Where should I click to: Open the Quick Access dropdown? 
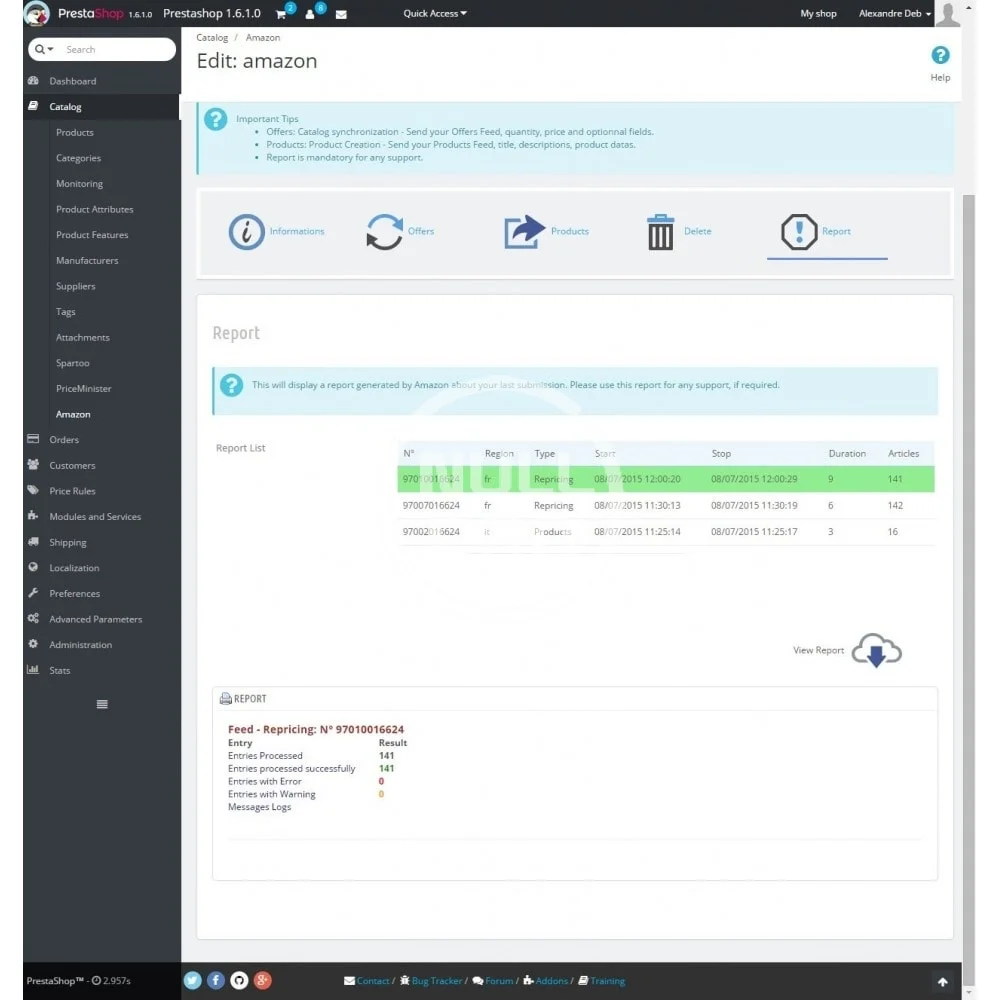point(435,14)
